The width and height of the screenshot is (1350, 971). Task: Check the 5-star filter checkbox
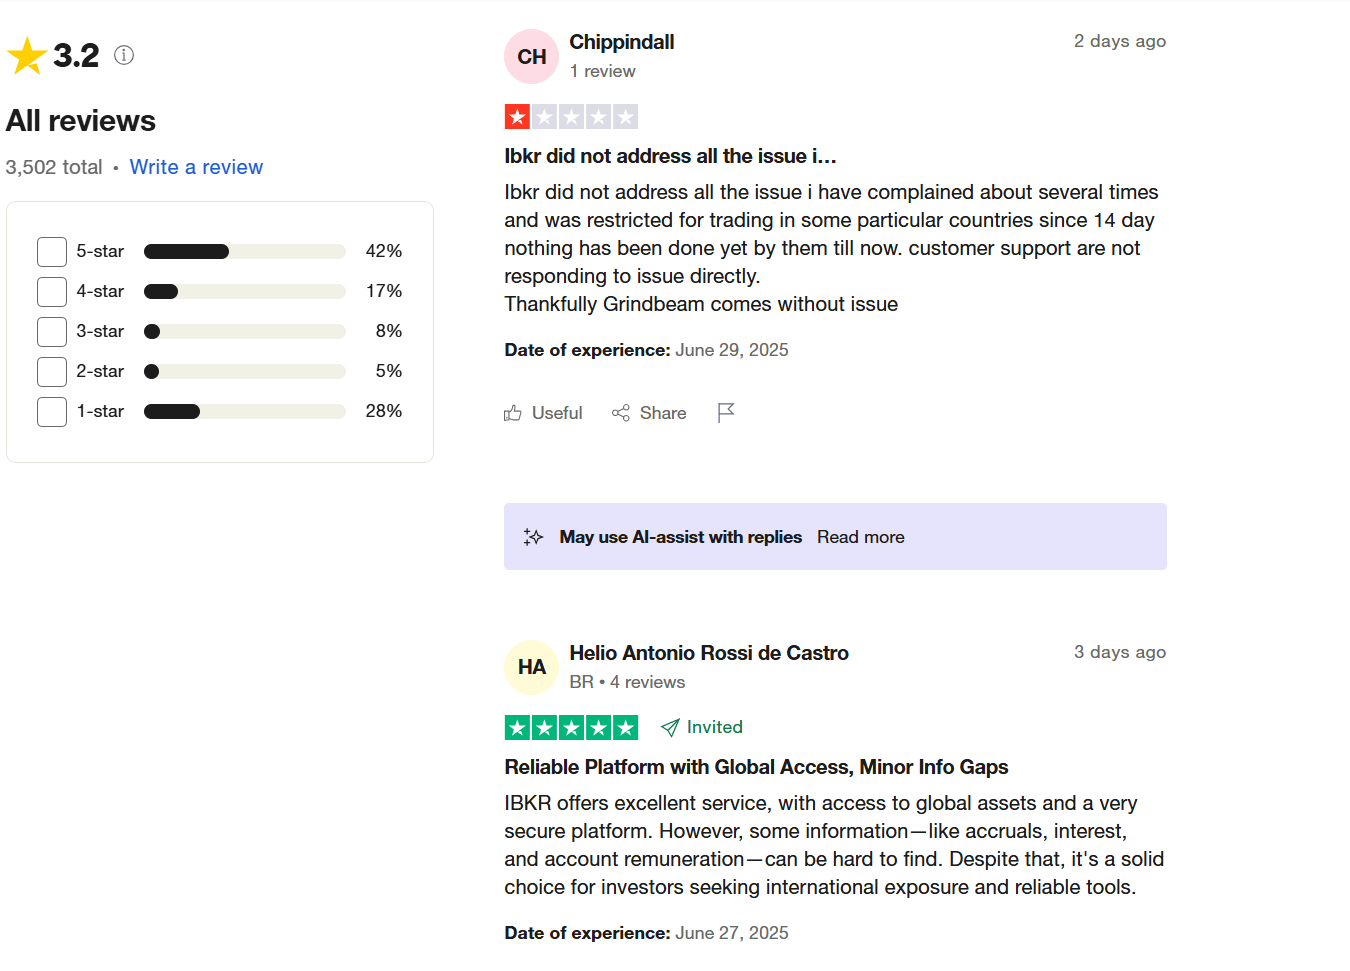52,252
